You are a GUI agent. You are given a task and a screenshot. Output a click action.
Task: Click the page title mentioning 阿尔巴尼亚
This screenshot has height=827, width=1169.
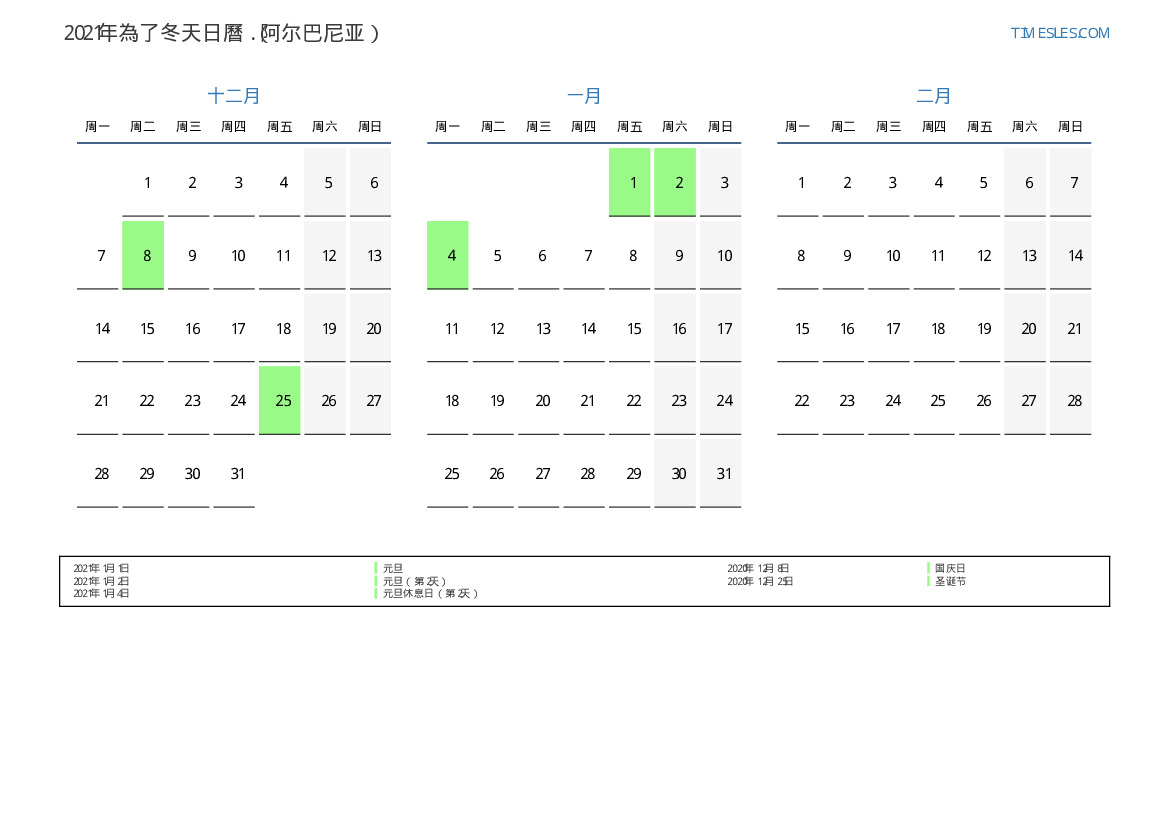tap(222, 33)
